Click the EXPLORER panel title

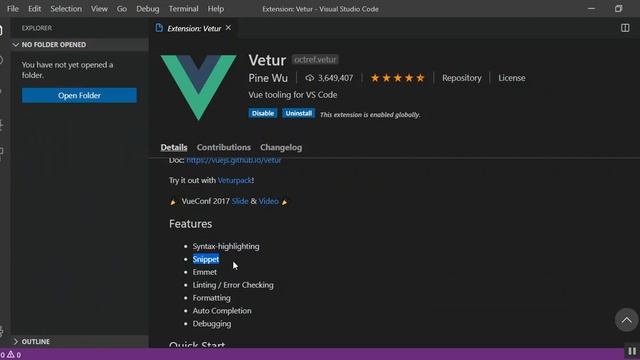point(37,28)
